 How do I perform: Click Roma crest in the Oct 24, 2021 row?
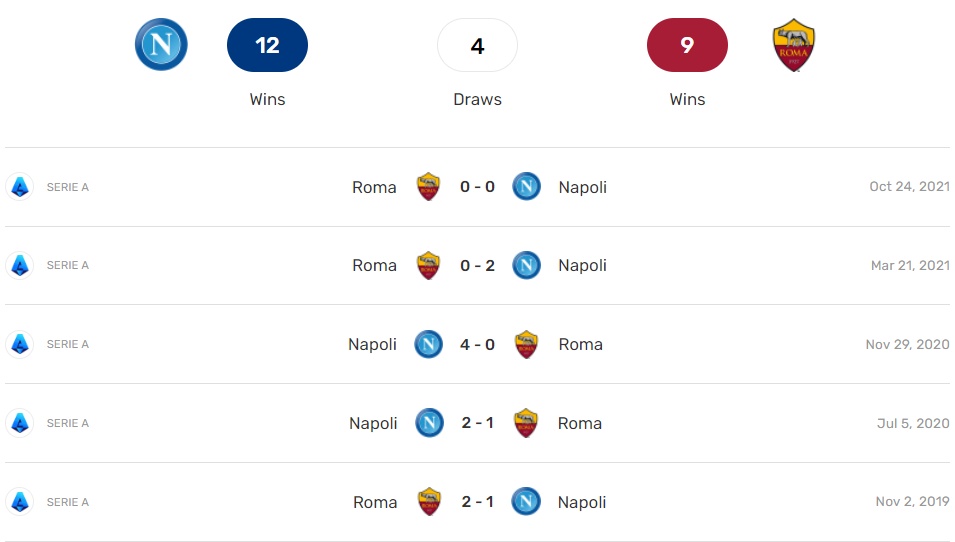coord(428,187)
